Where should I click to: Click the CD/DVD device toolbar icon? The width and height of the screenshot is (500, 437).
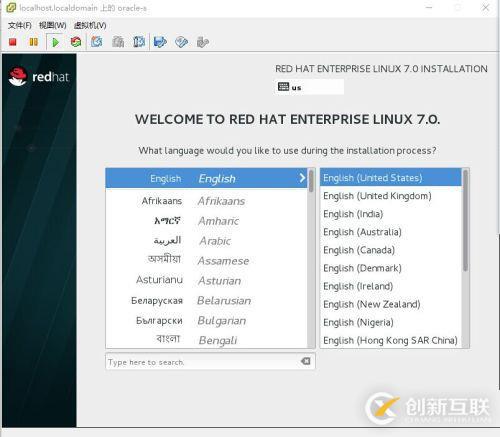pos(181,42)
